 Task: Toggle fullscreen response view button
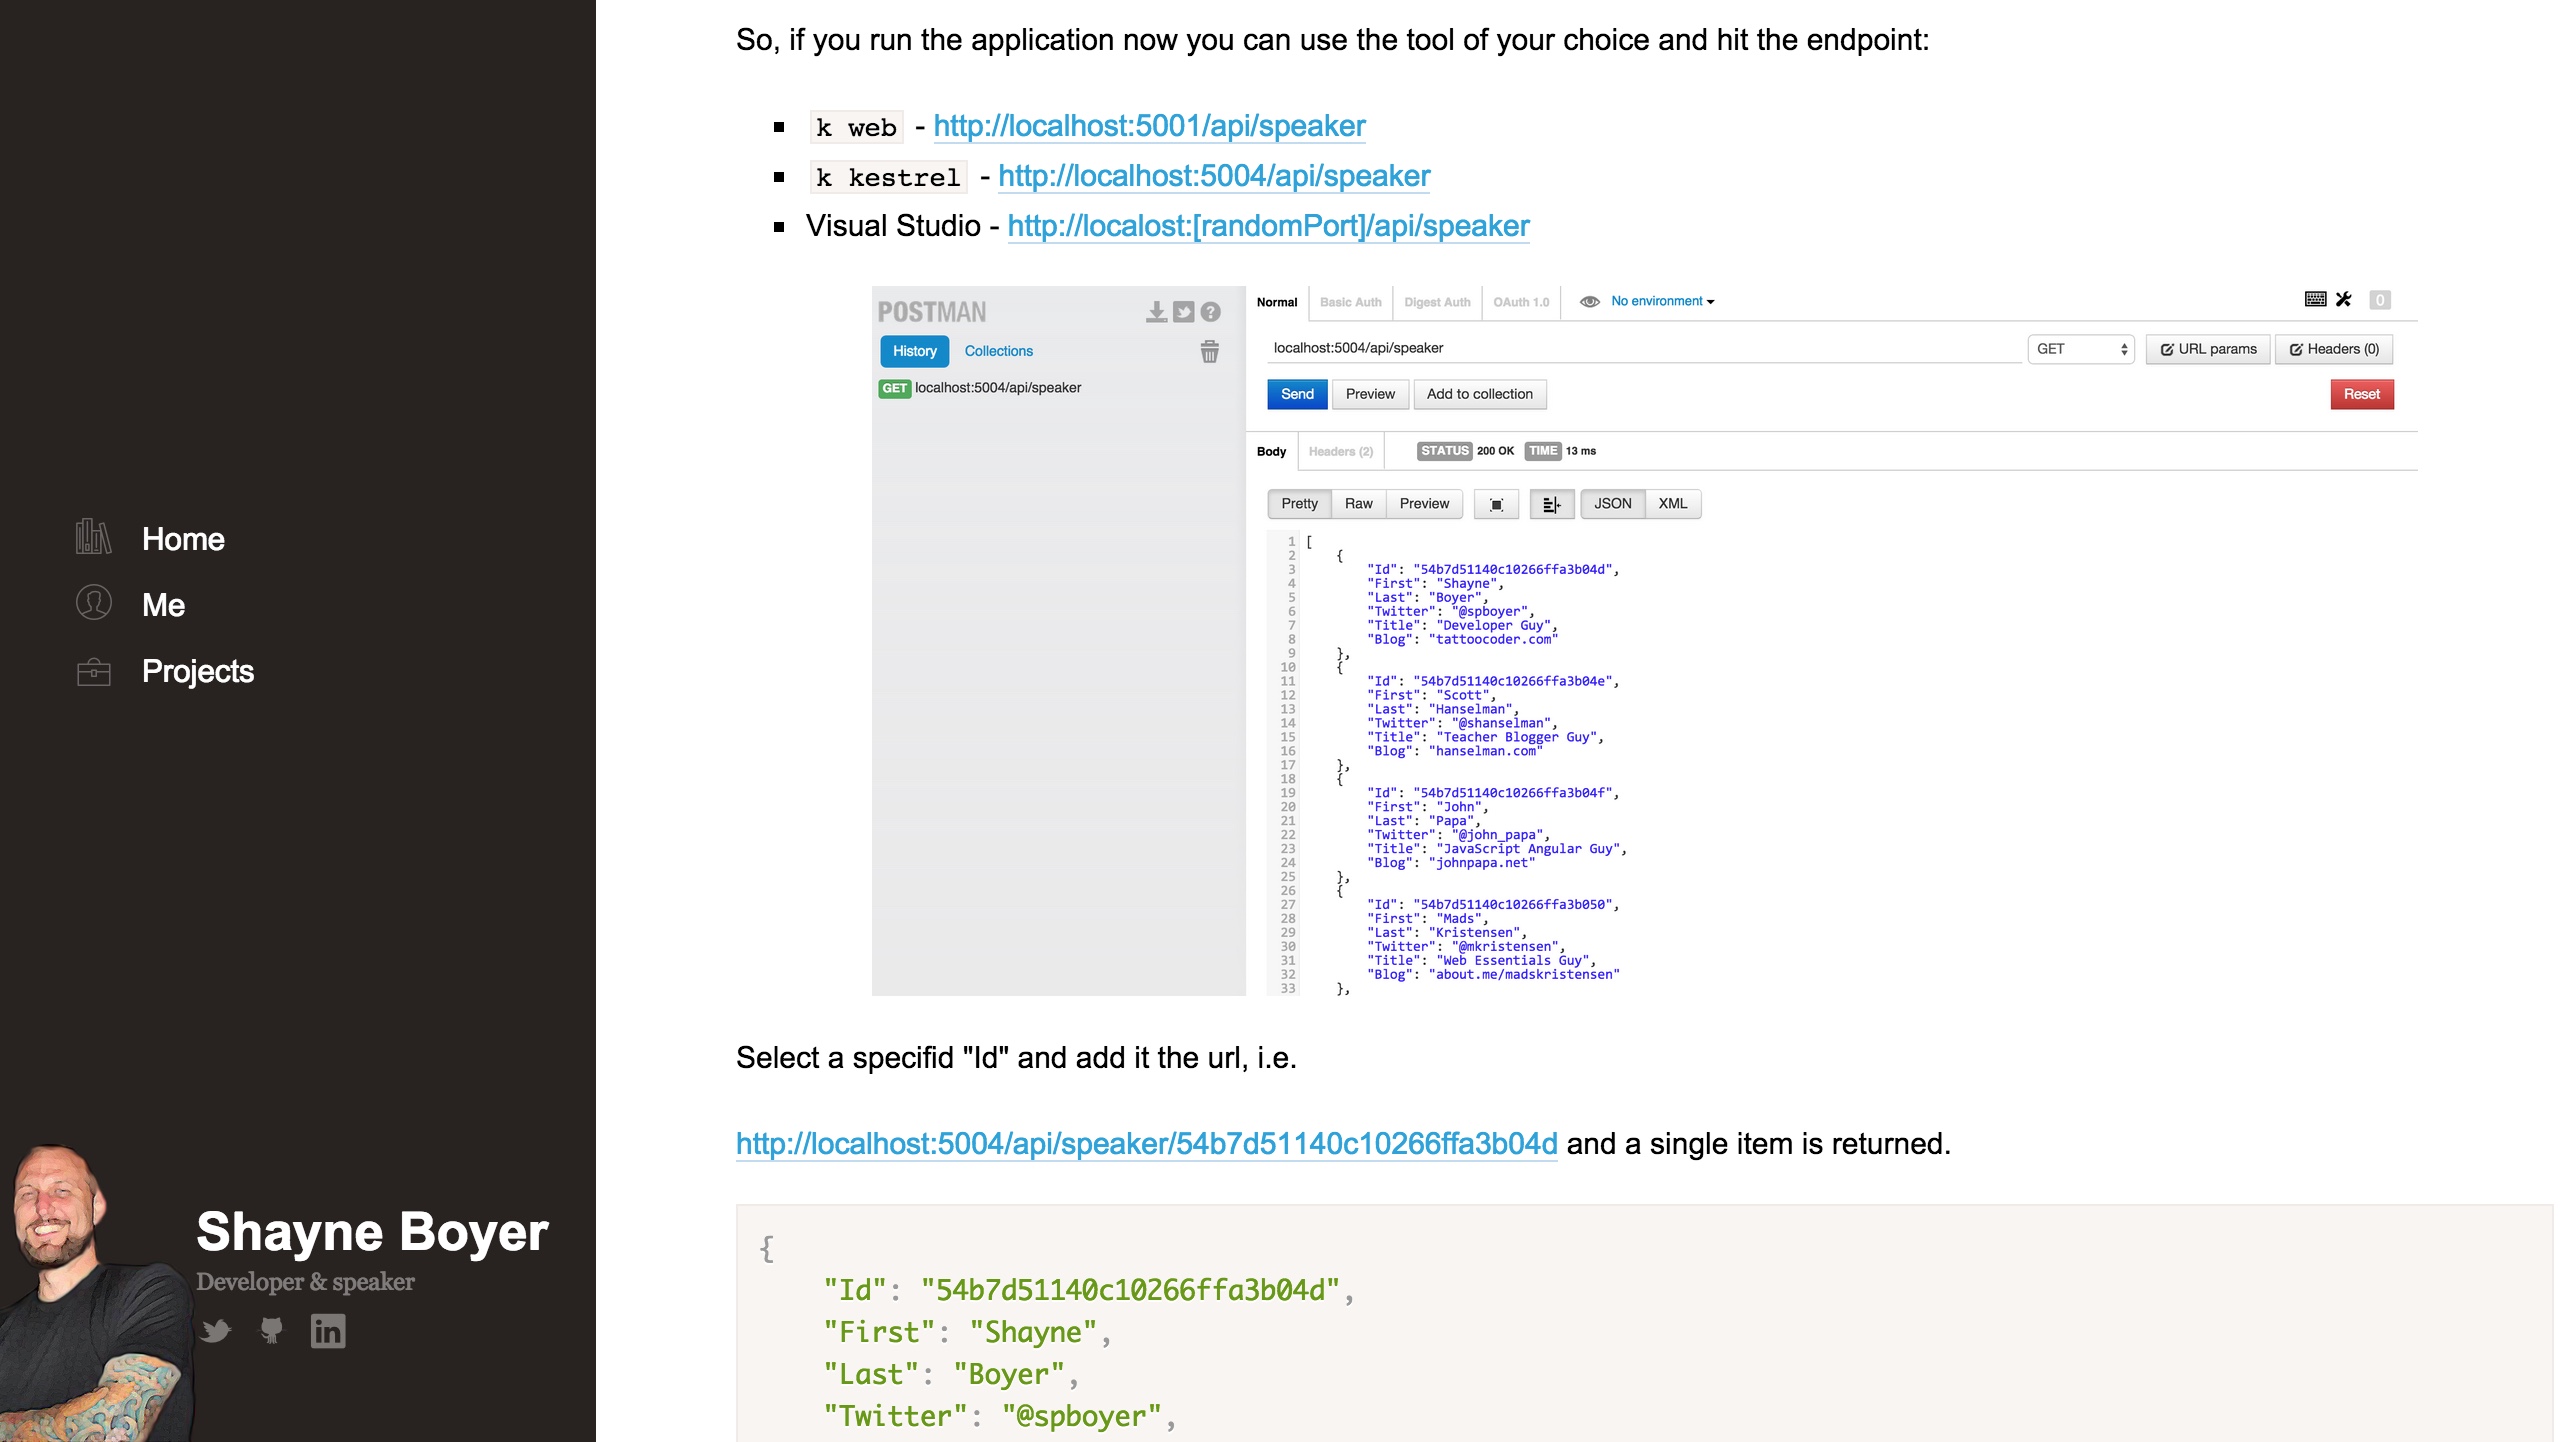[x=1496, y=504]
